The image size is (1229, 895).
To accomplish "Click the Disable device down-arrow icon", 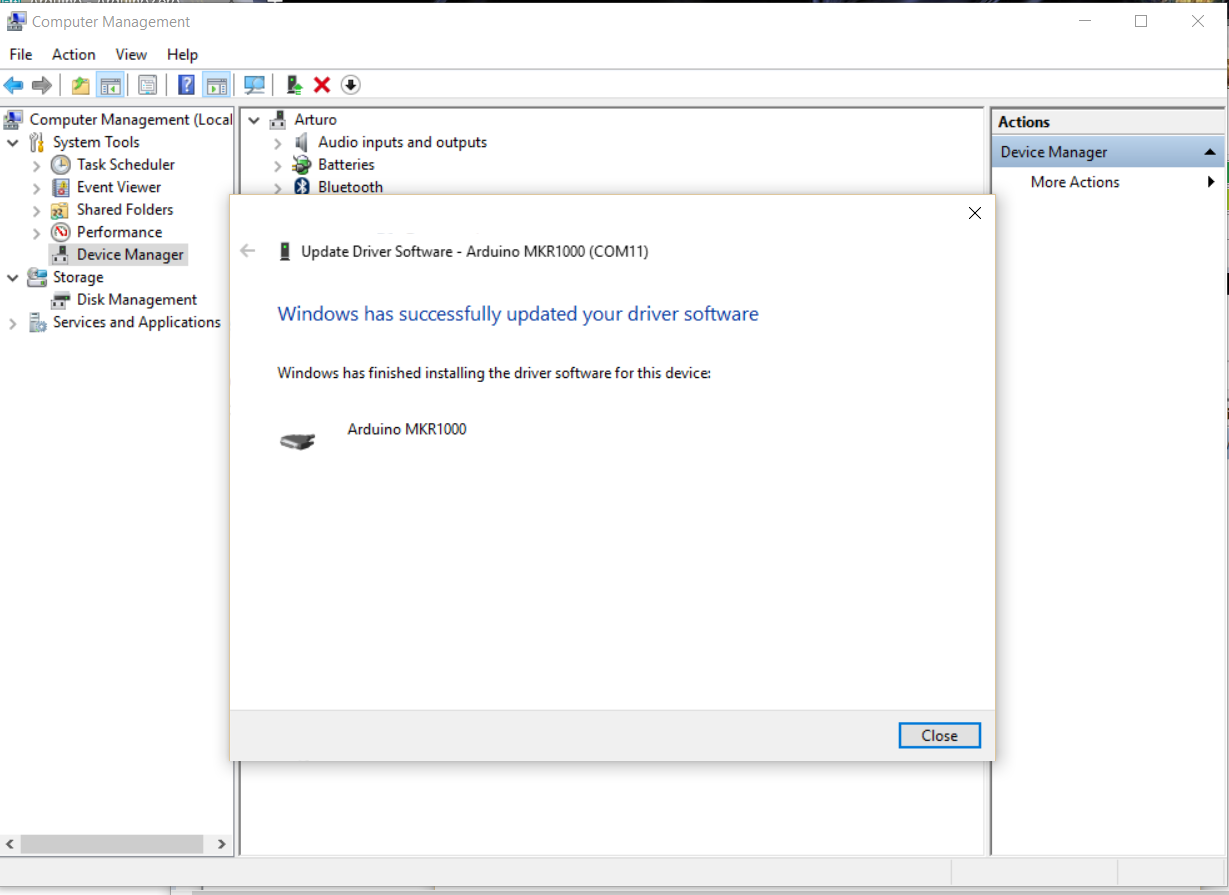I will 350,85.
